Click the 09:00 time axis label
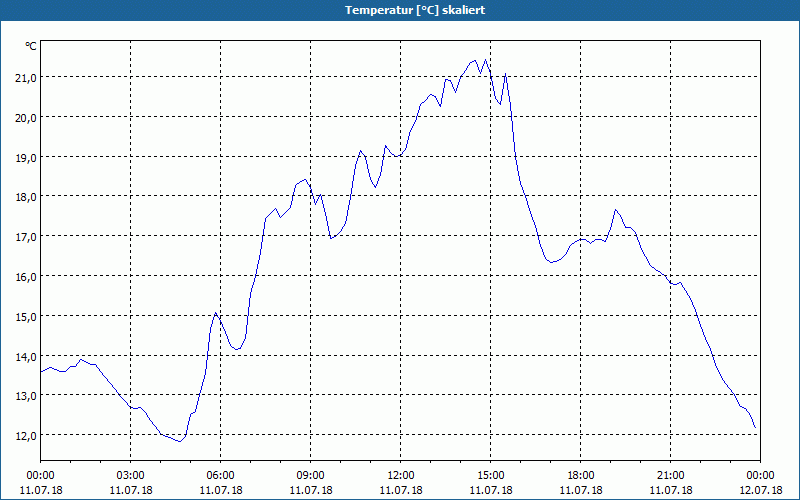 [x=310, y=476]
